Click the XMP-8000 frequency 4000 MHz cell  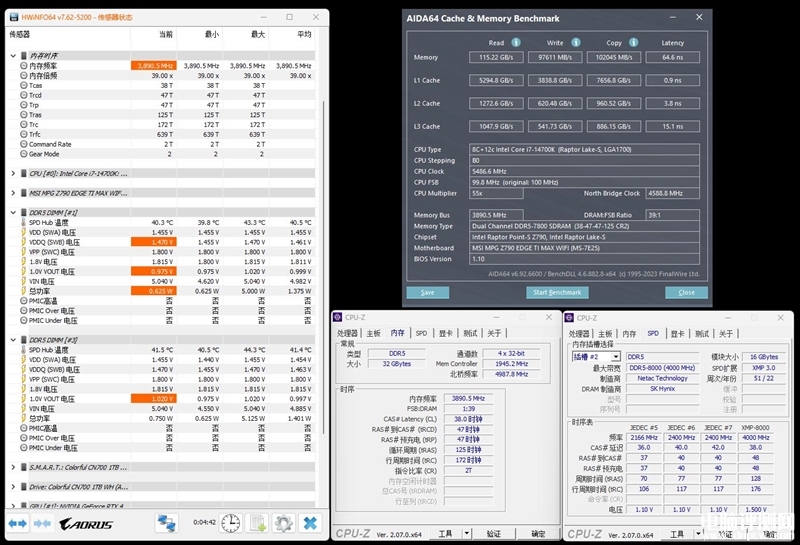756,437
